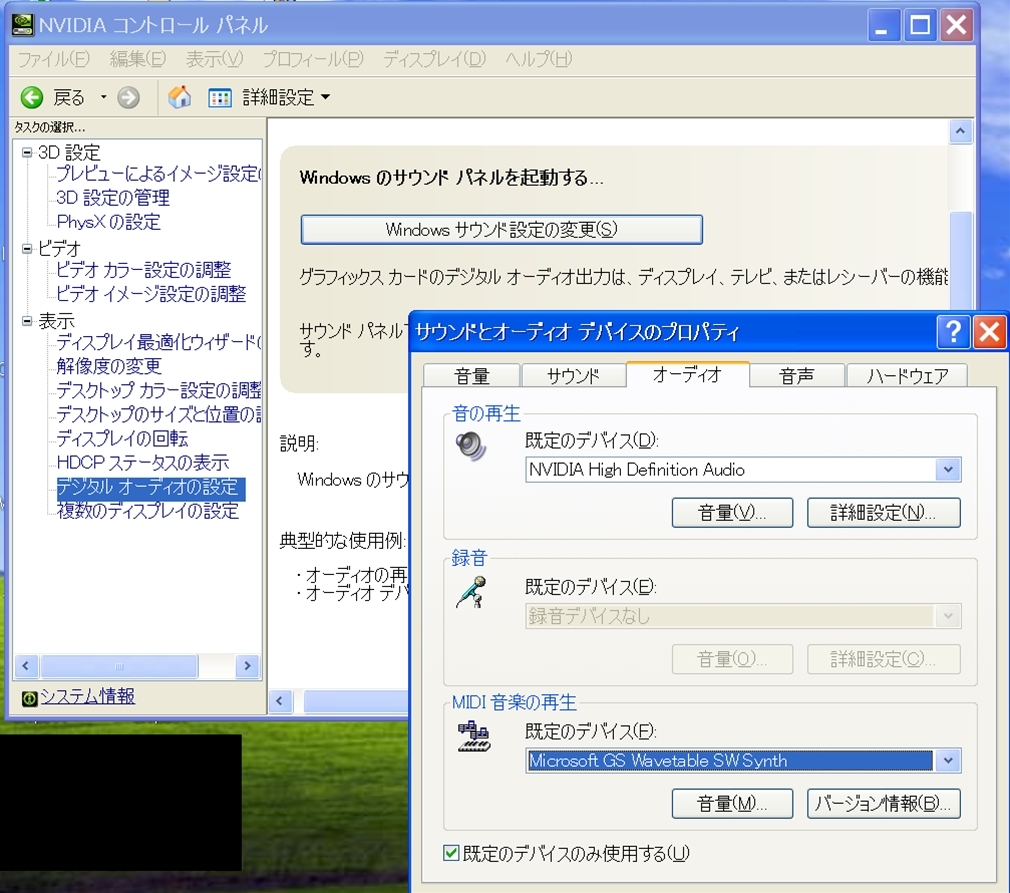Viewport: 1010px width, 893px height.
Task: Select 3D 設定の管理 tree item
Action: [x=113, y=198]
